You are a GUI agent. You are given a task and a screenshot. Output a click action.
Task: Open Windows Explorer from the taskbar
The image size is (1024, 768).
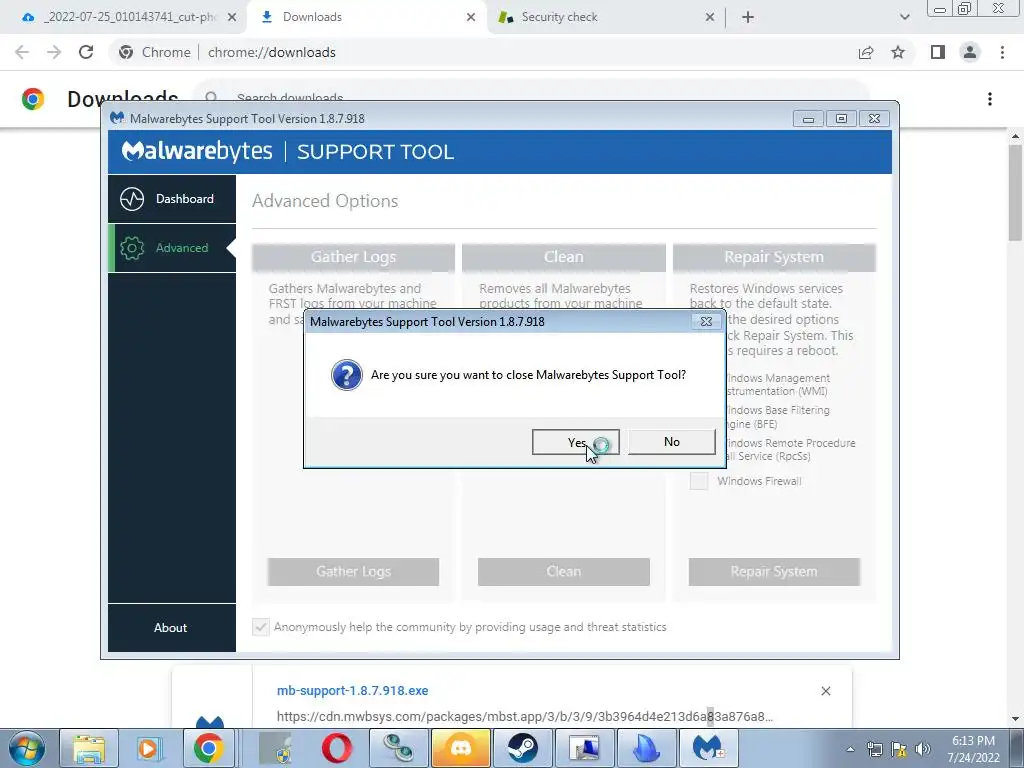(89, 748)
